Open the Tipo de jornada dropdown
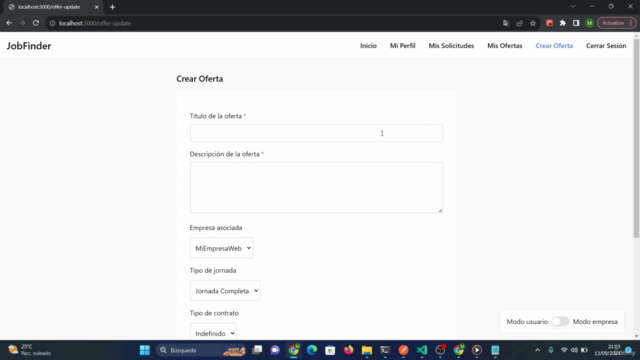Viewport: 640px width, 360px height. tap(225, 291)
